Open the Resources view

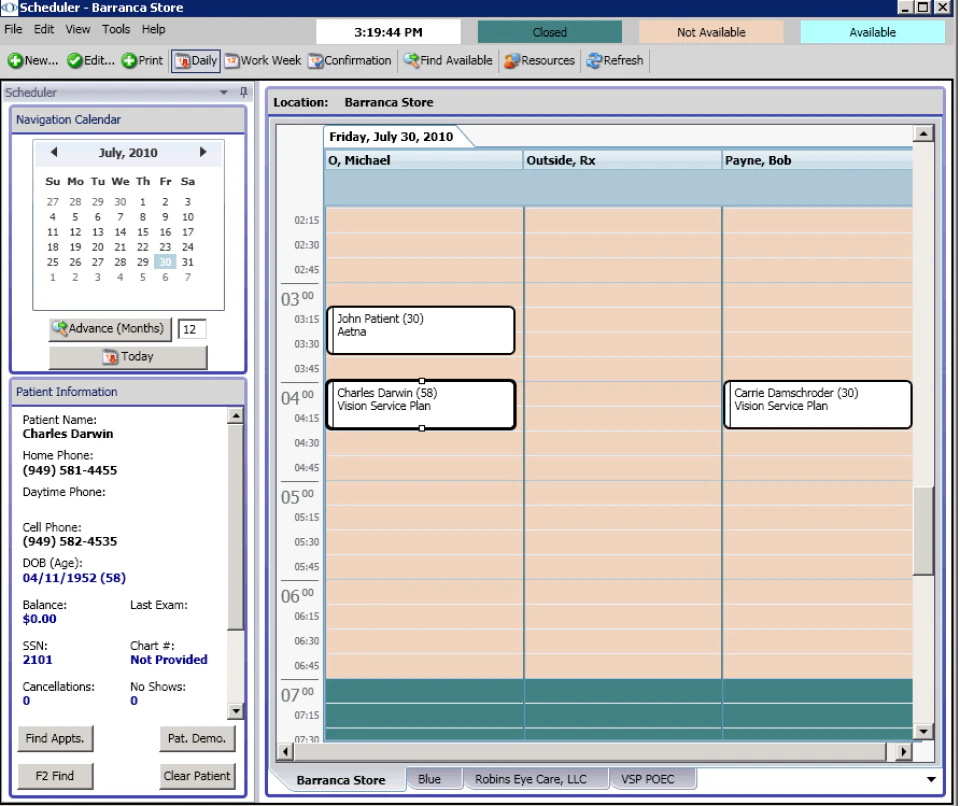(539, 60)
